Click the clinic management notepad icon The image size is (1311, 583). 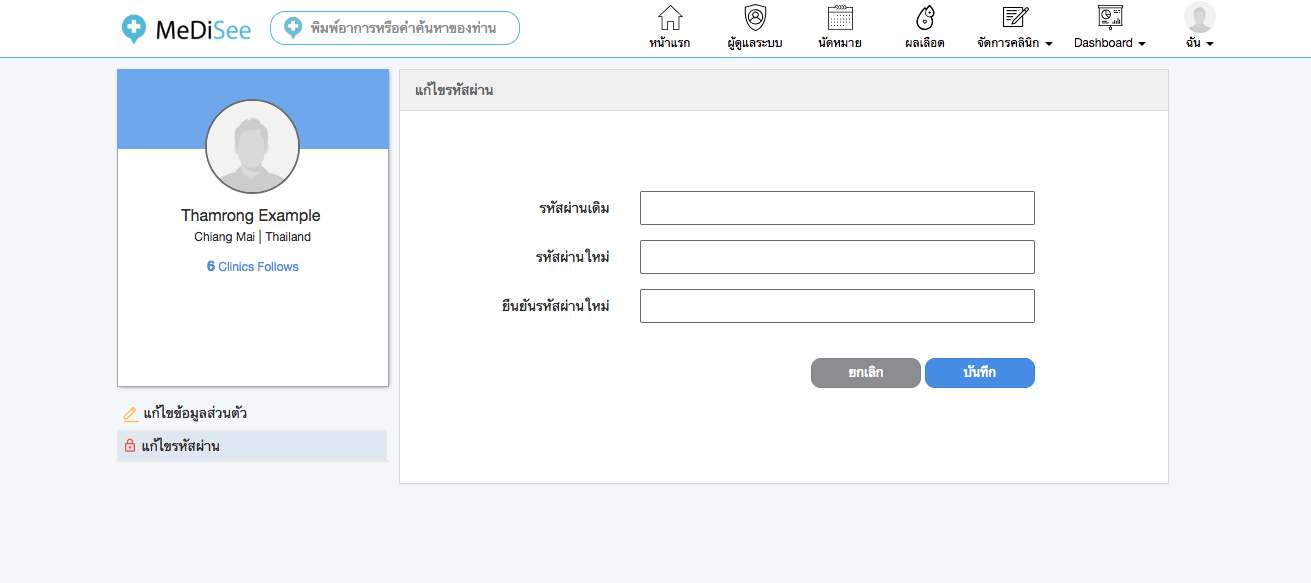[x=1015, y=17]
